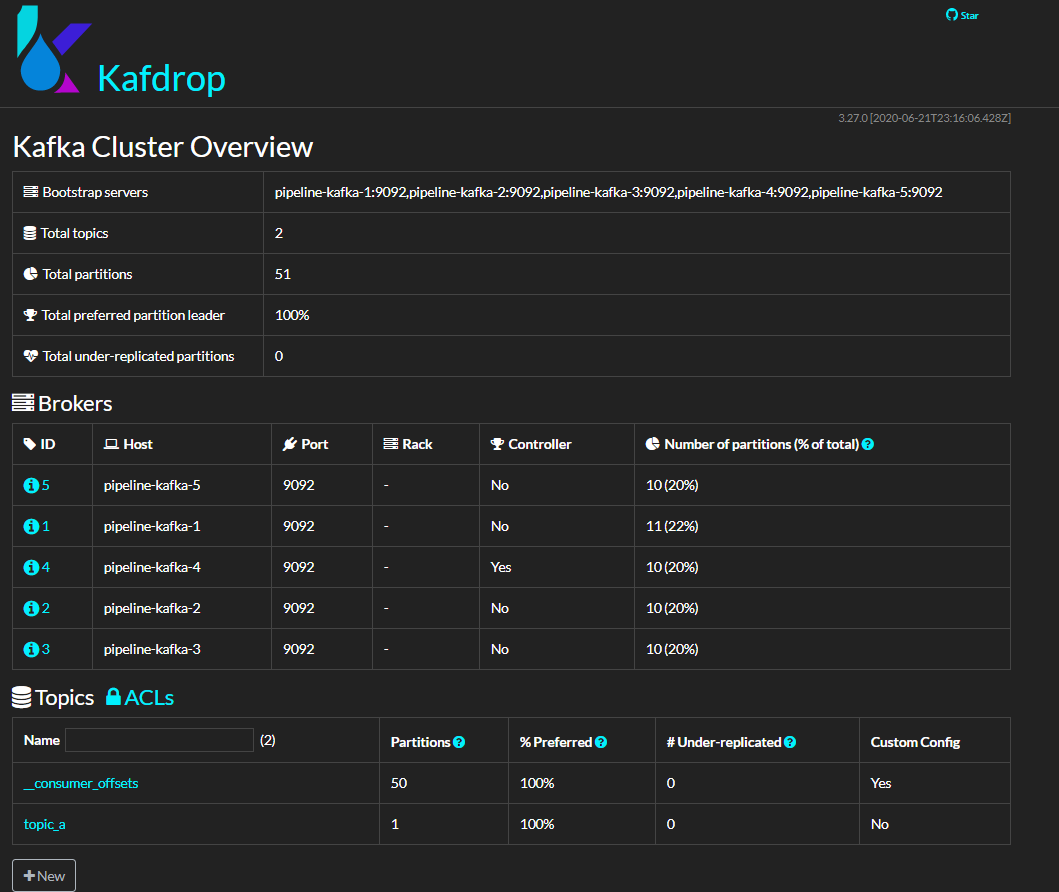This screenshot has width=1059, height=892.
Task: Open broker ID 3 details
Action: [45, 650]
